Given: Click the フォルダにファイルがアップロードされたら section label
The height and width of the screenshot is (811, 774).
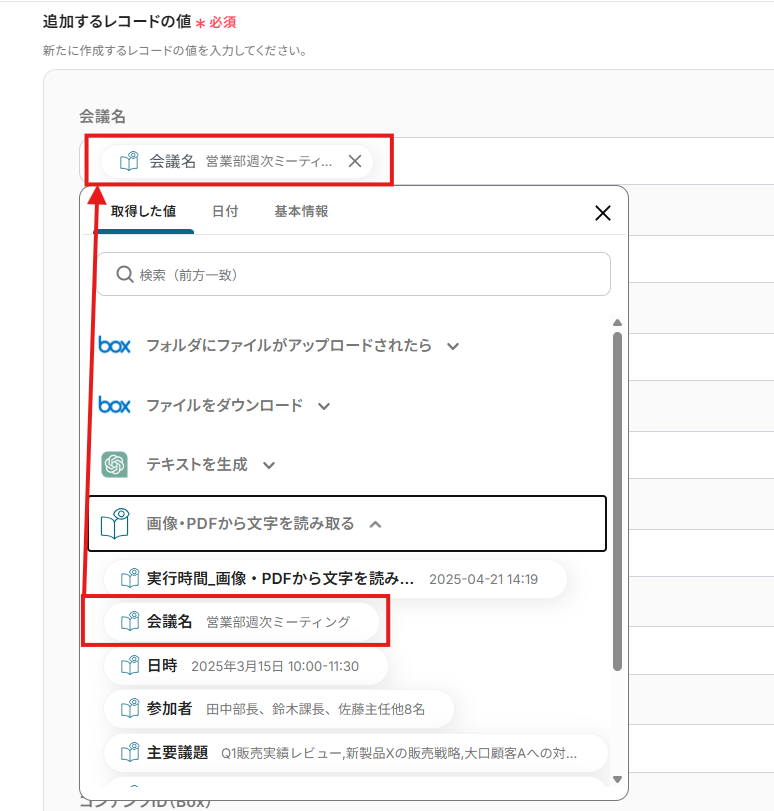Looking at the screenshot, I should tap(289, 346).
